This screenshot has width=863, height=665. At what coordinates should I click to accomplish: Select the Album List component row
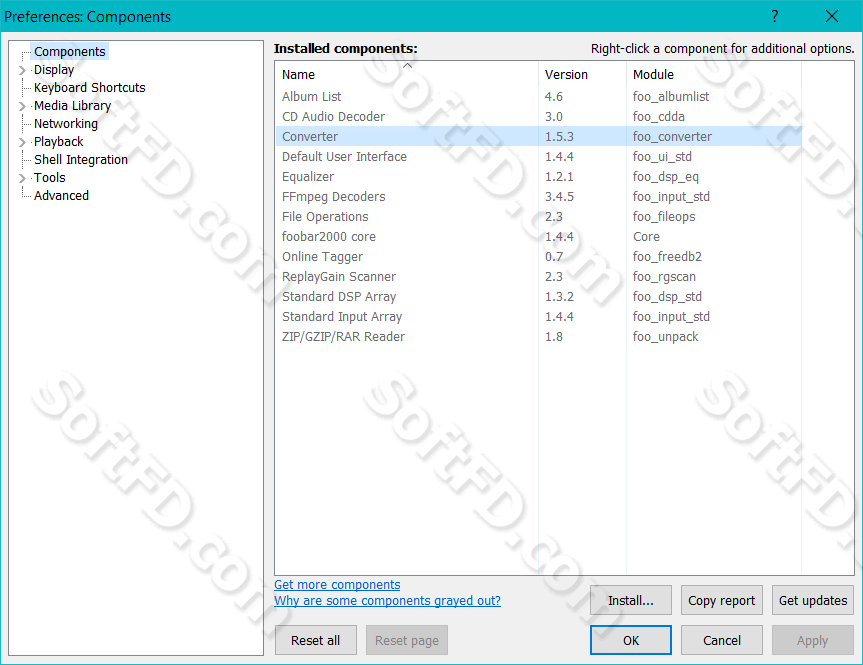pos(538,96)
